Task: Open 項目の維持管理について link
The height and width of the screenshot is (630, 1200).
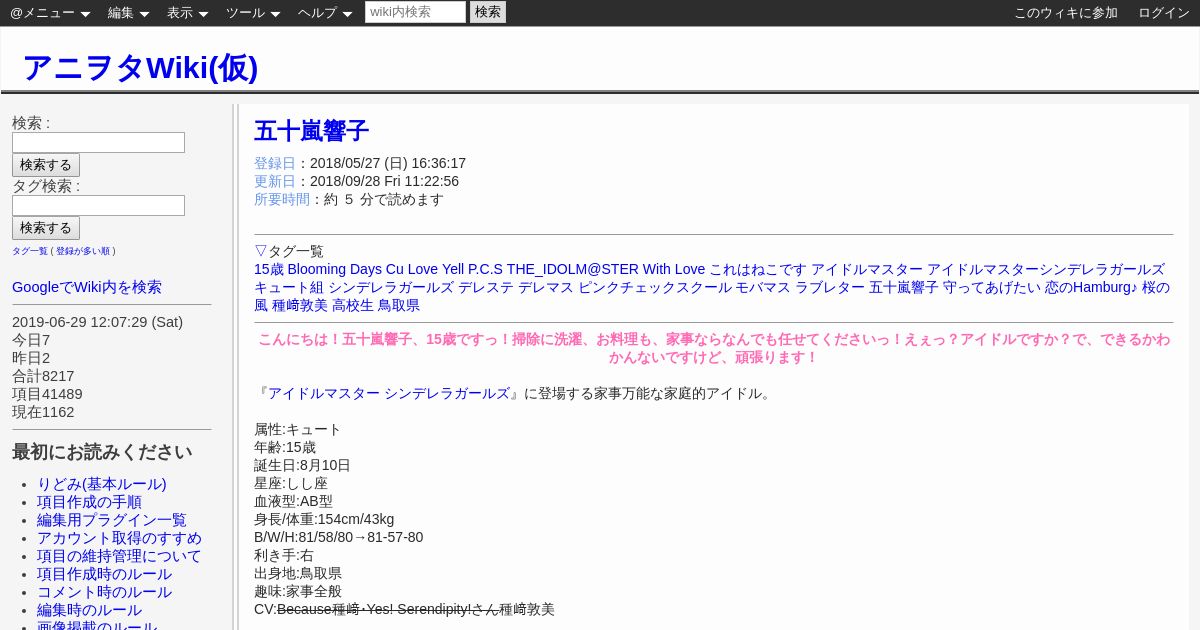Action: (x=119, y=556)
